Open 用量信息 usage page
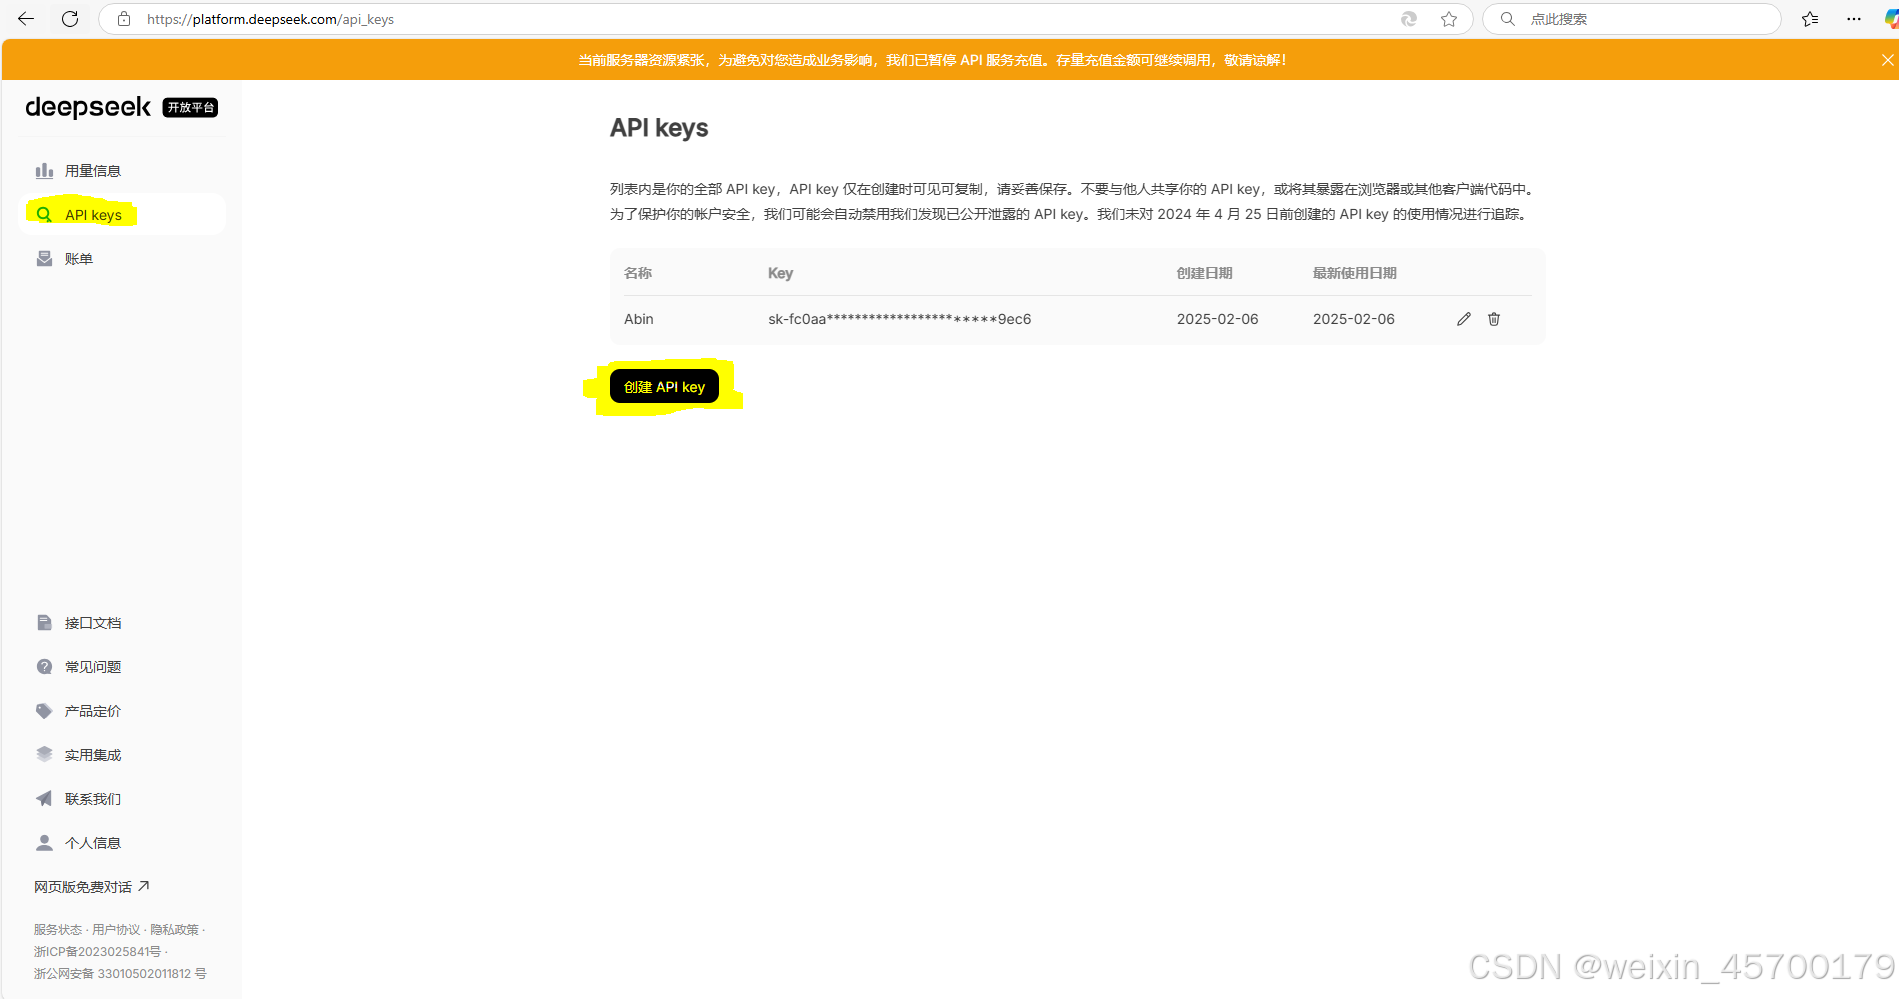1899x999 pixels. coord(122,171)
